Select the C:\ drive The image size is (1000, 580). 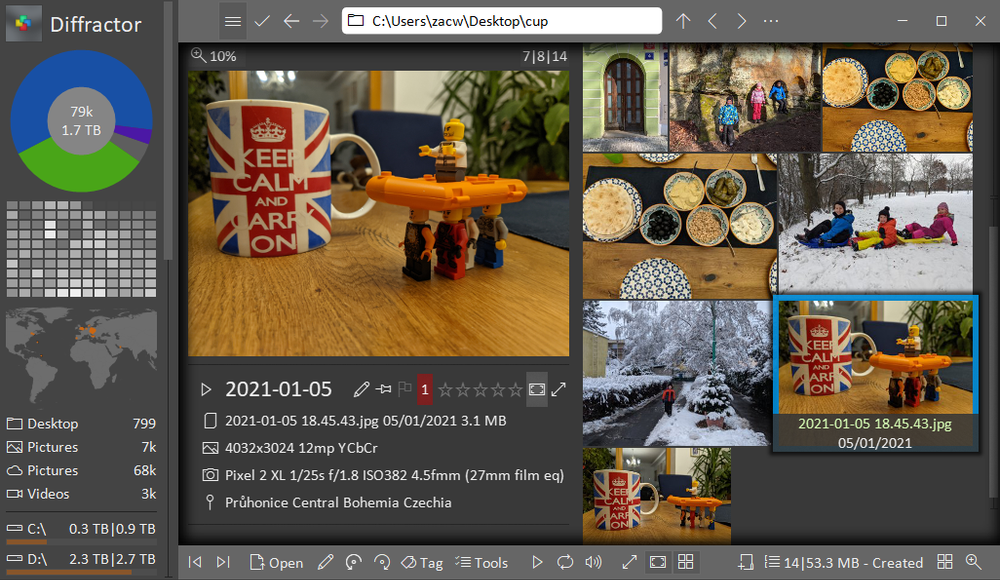tap(81, 531)
